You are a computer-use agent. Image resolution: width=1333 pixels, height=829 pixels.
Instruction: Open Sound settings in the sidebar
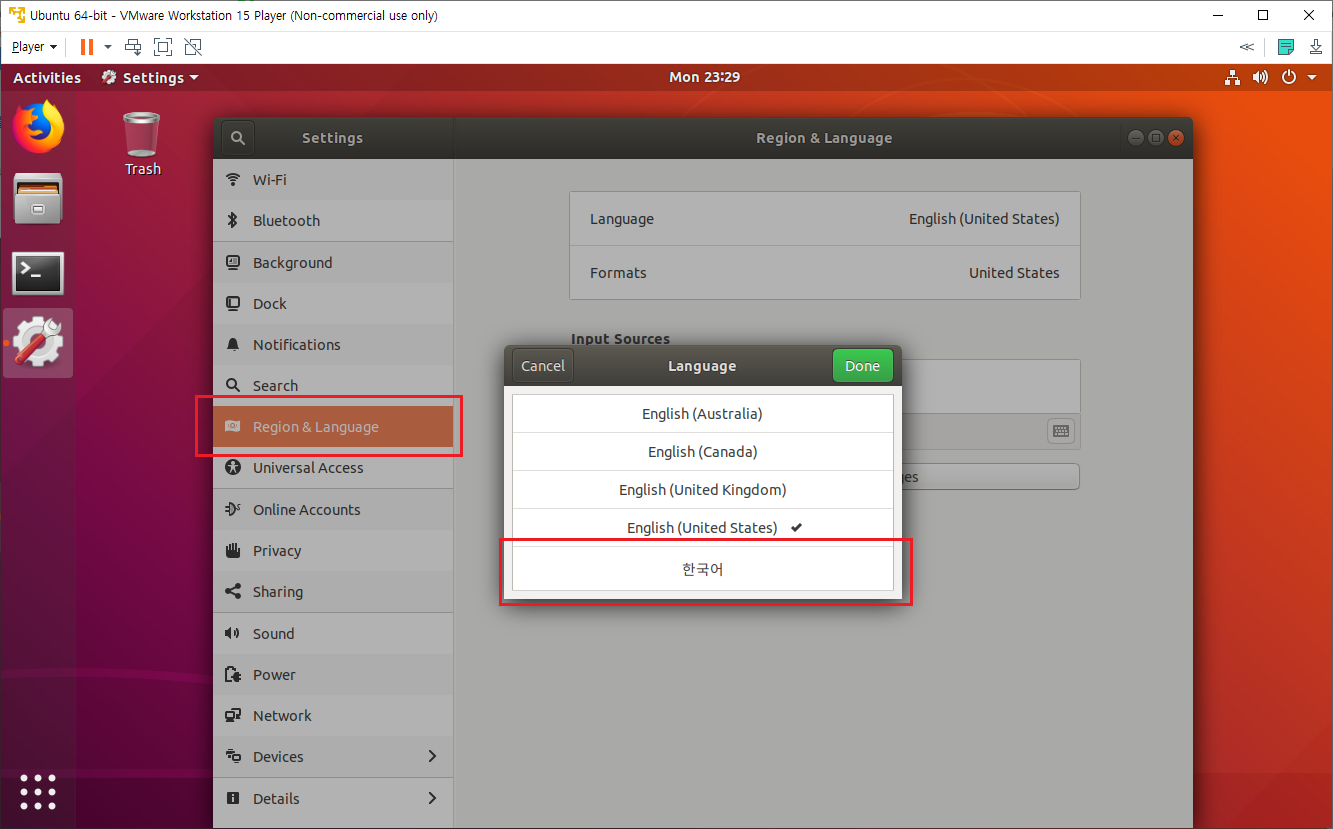[333, 634]
